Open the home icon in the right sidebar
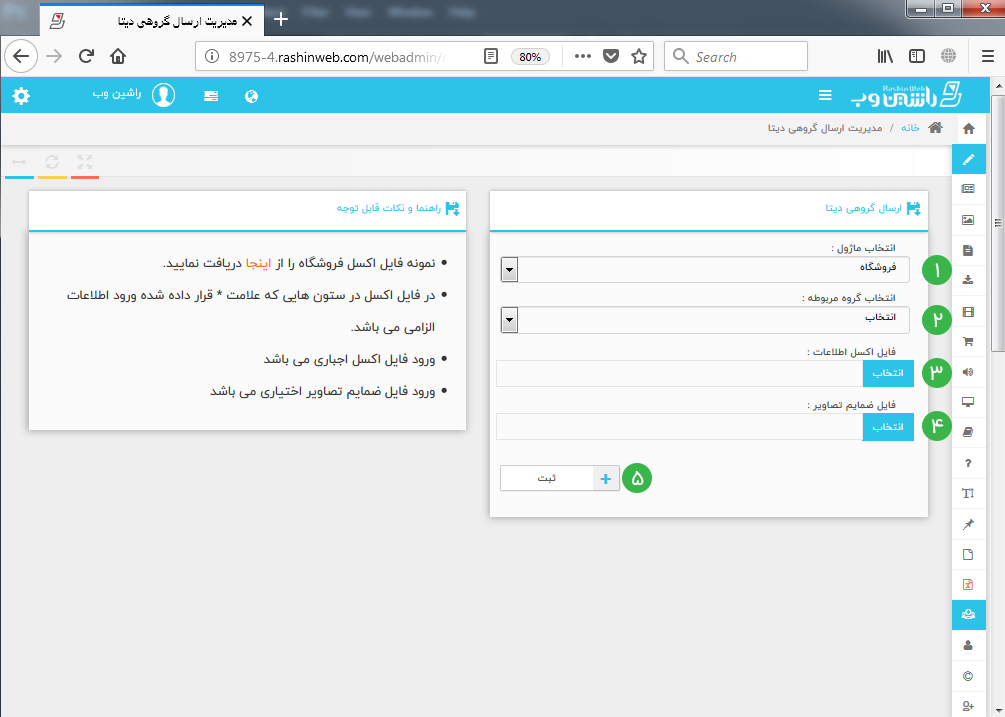Screen dimensions: 1005x717 tap(968, 129)
